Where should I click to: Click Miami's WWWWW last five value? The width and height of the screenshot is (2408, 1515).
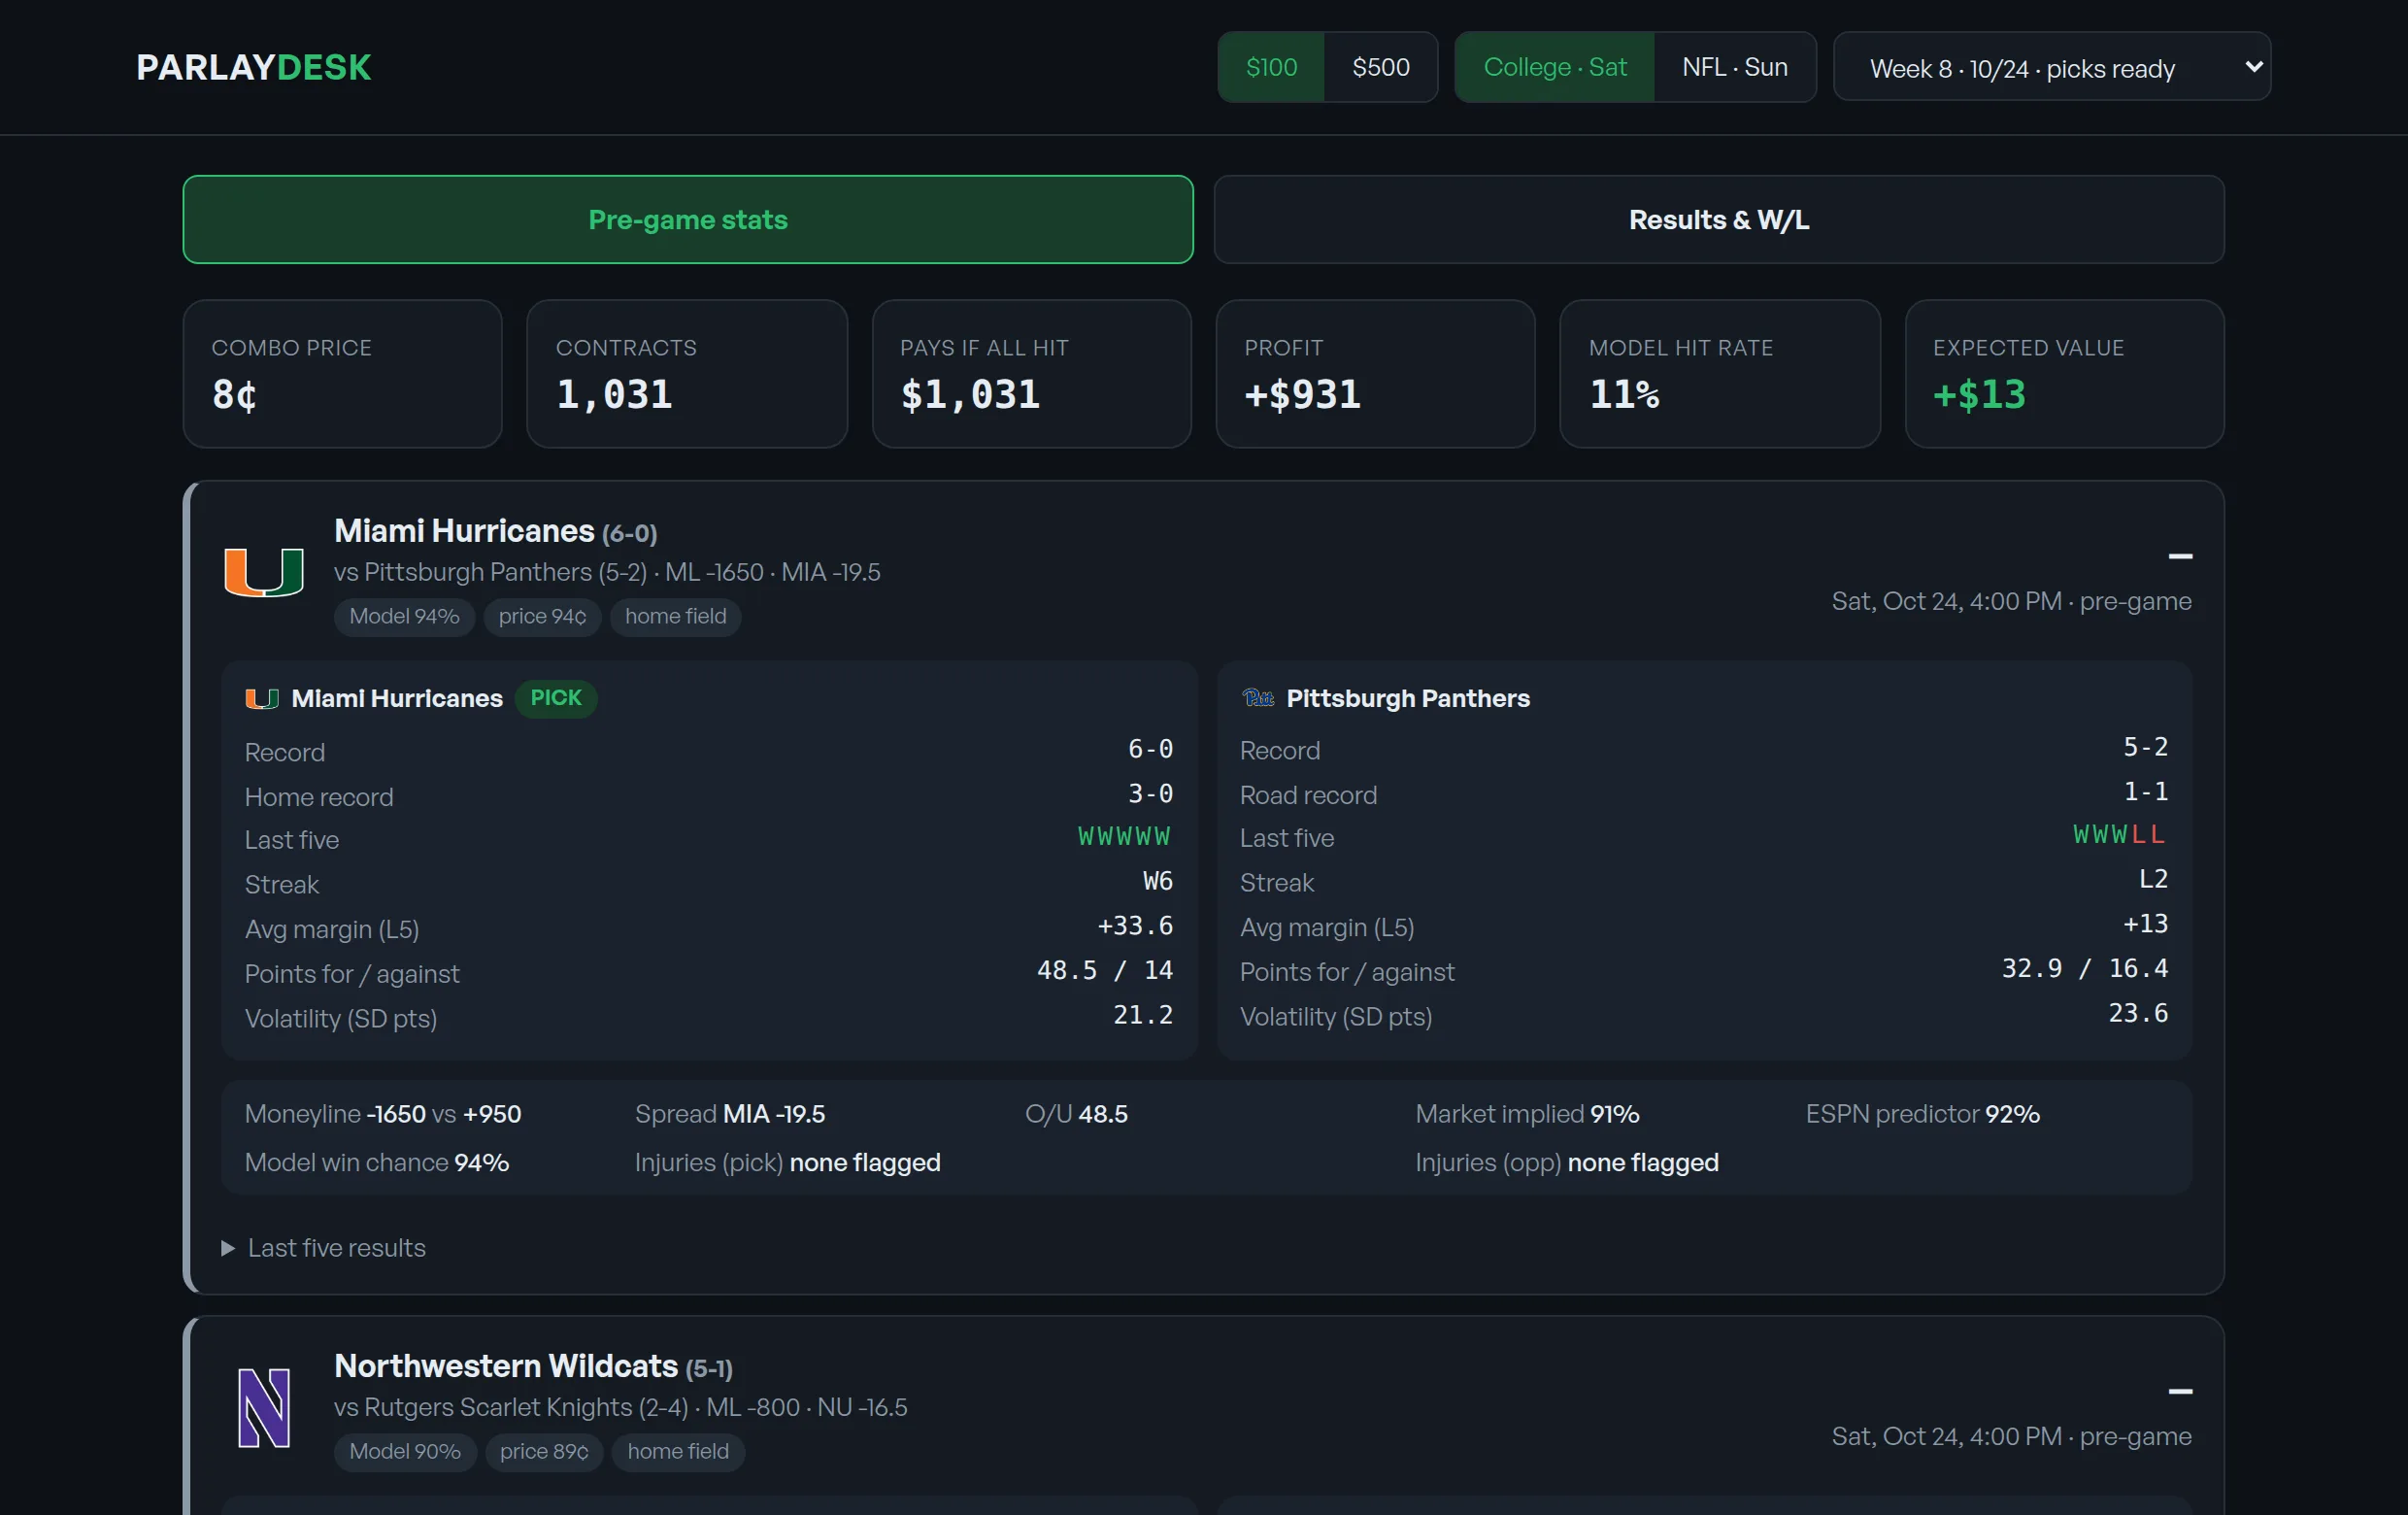click(x=1124, y=837)
